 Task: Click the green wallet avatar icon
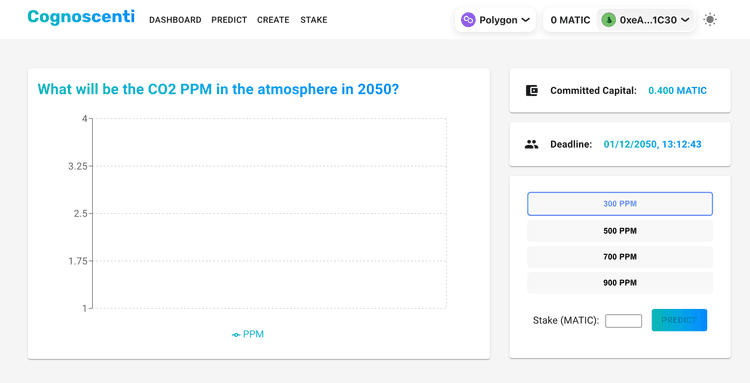coord(608,20)
